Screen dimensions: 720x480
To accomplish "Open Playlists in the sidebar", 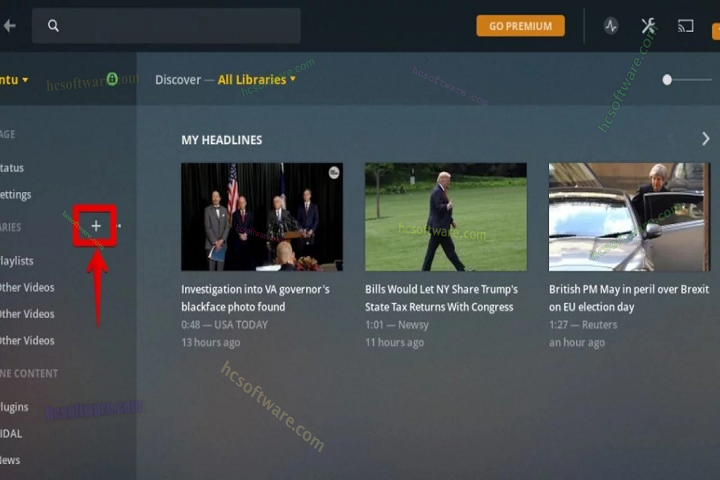I will point(17,261).
